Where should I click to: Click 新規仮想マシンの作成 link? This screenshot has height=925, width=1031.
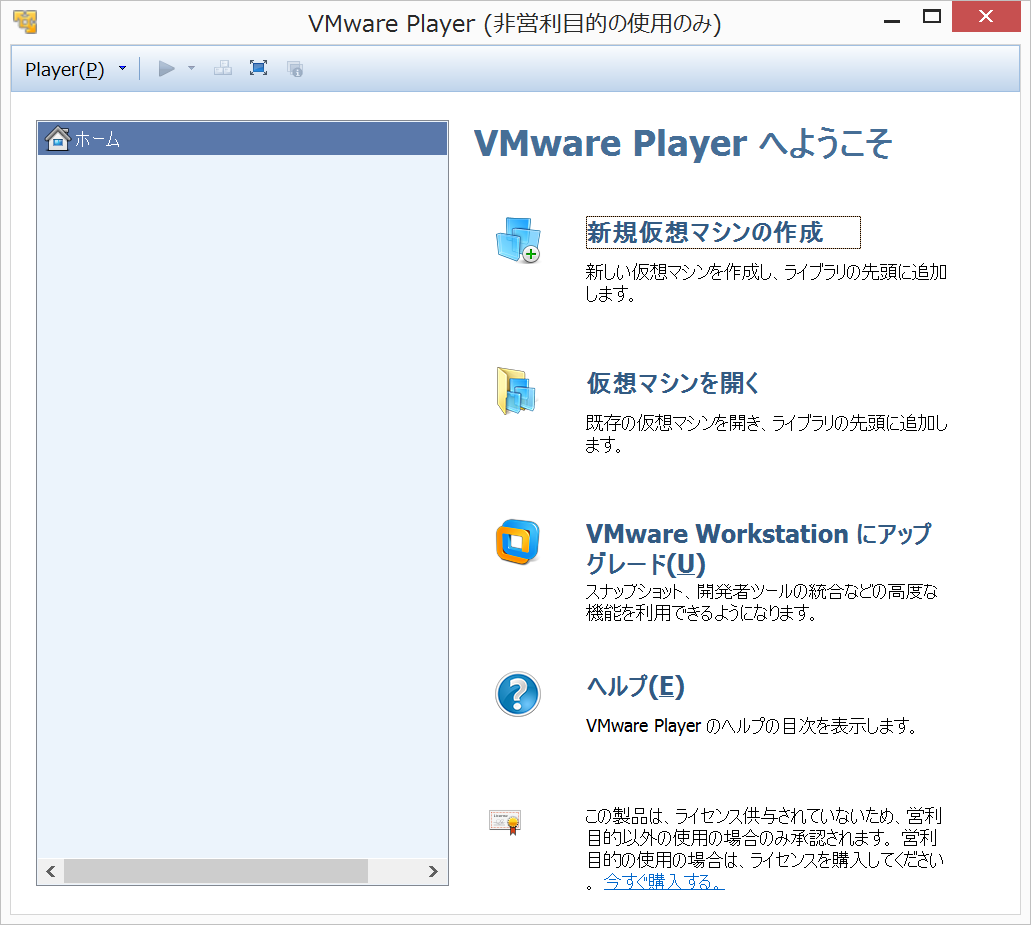click(x=722, y=231)
